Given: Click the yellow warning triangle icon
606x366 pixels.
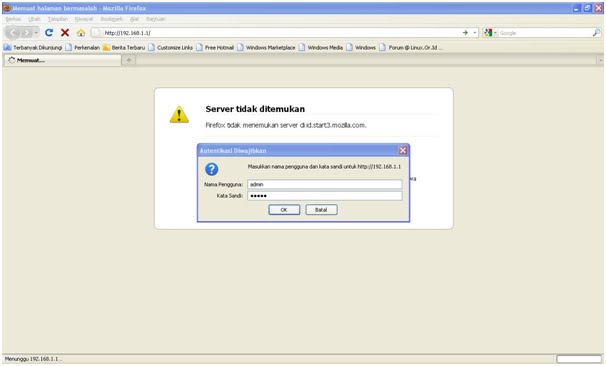Looking at the screenshot, I should (x=179, y=115).
